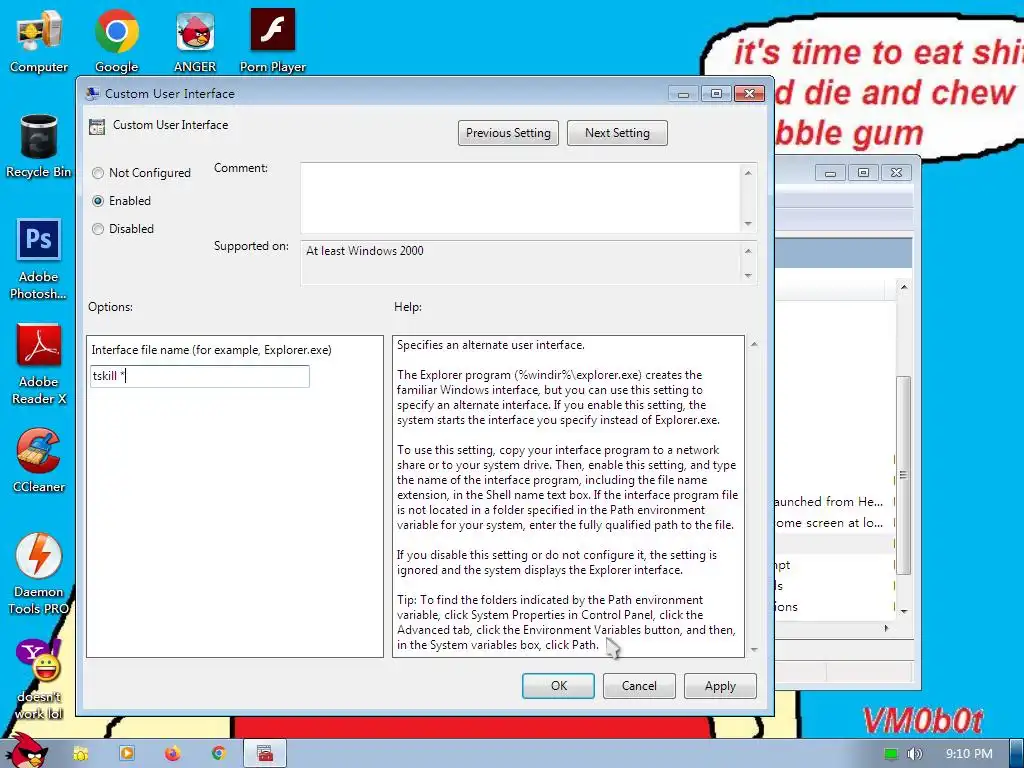Click the background window scroll down arrow
Viewport: 1024px width, 768px height.
904,612
